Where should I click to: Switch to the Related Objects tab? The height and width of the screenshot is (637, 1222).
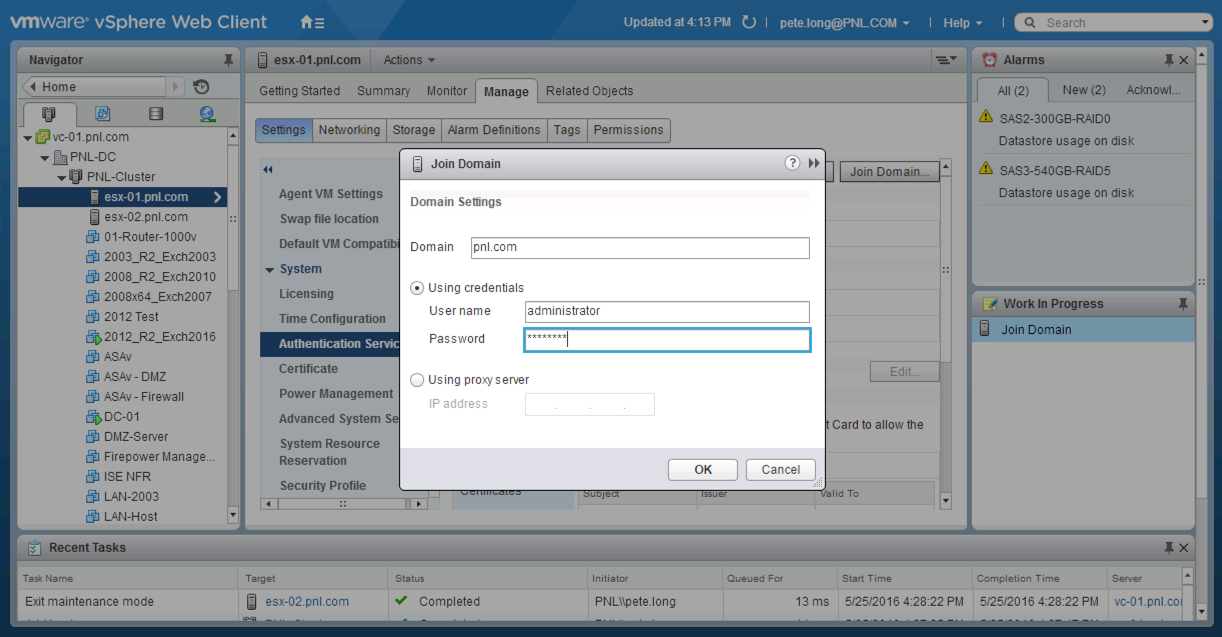point(590,91)
